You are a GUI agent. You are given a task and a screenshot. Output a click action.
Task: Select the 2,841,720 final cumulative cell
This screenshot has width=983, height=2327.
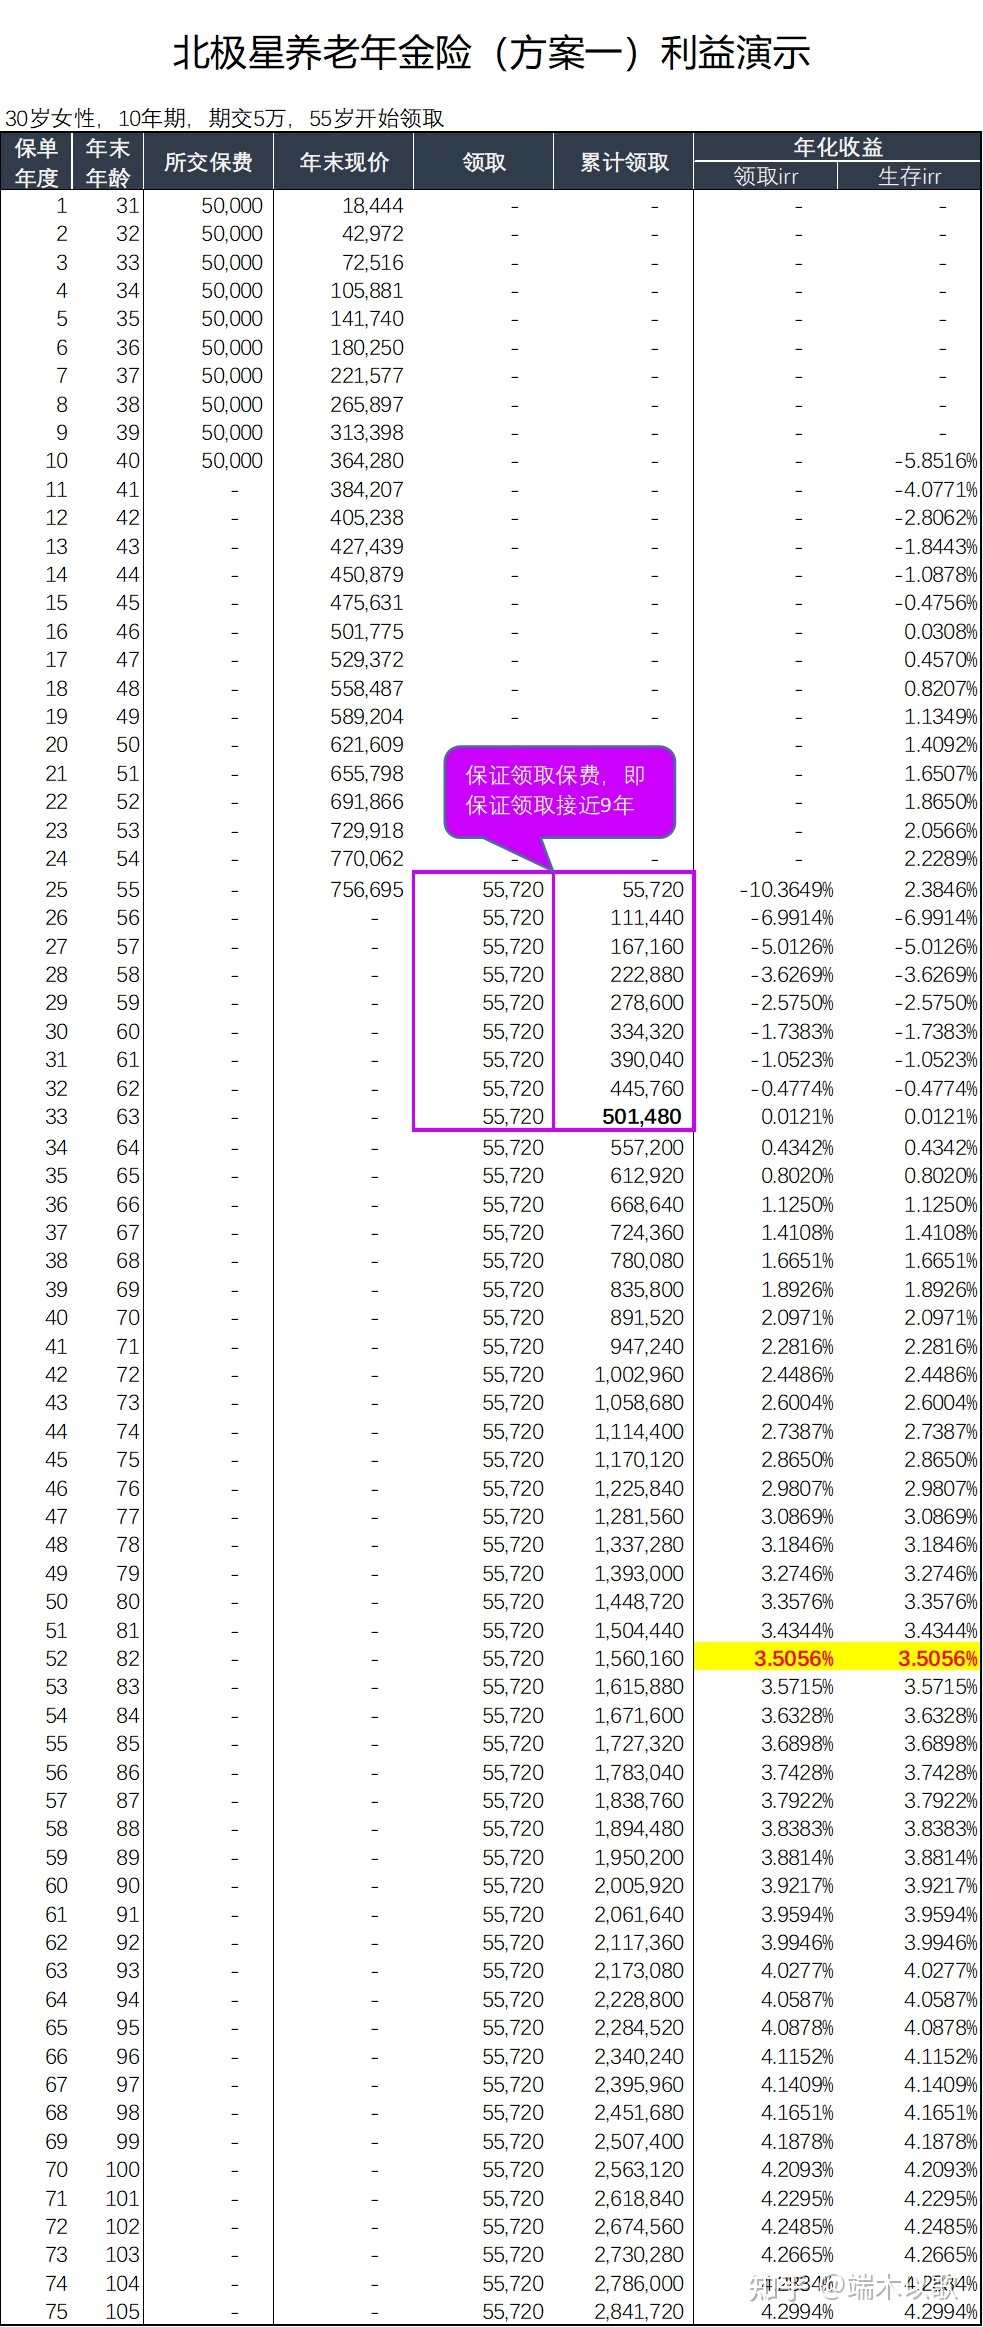click(x=639, y=2311)
